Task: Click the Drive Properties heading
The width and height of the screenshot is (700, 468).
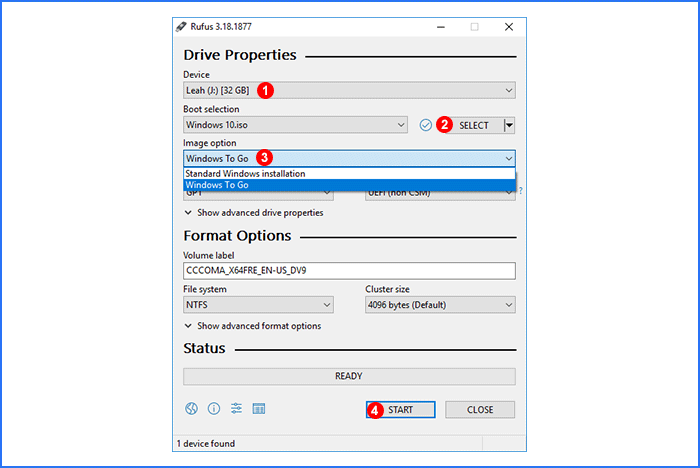Action: tap(240, 55)
